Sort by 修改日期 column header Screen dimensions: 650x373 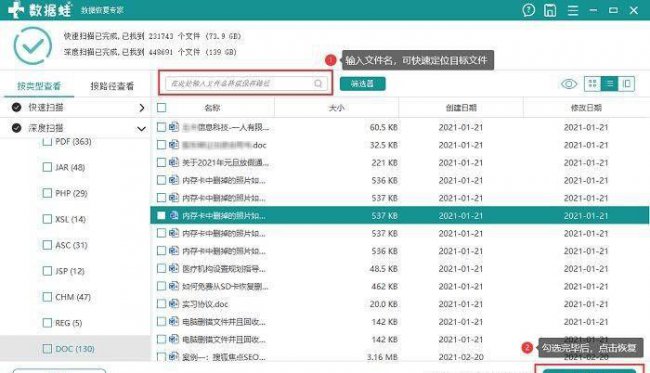pos(586,108)
